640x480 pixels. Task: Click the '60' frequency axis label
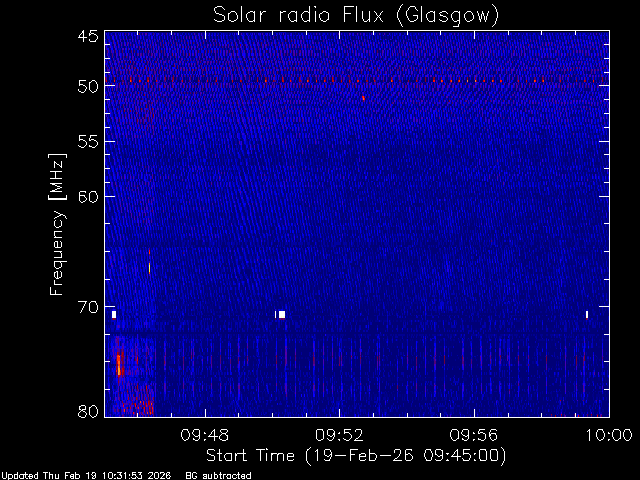click(88, 197)
